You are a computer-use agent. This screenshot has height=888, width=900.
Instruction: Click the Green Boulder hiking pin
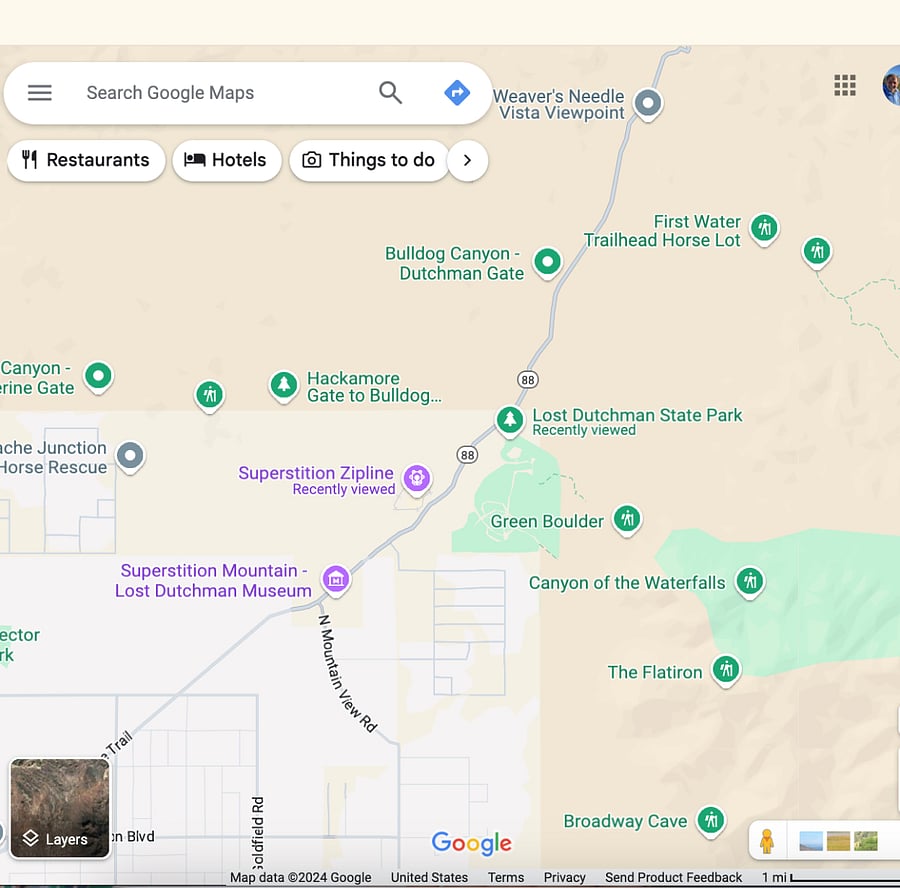coord(627,519)
